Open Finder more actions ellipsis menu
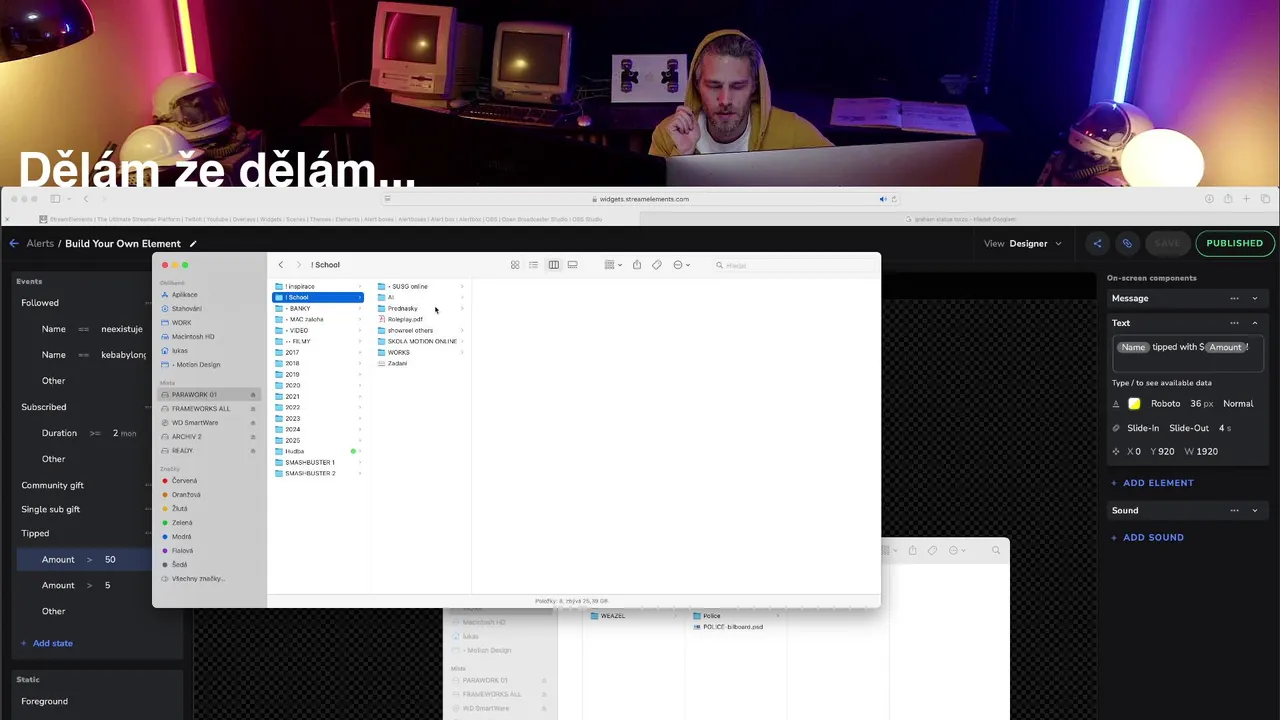The width and height of the screenshot is (1280, 720). tap(681, 265)
